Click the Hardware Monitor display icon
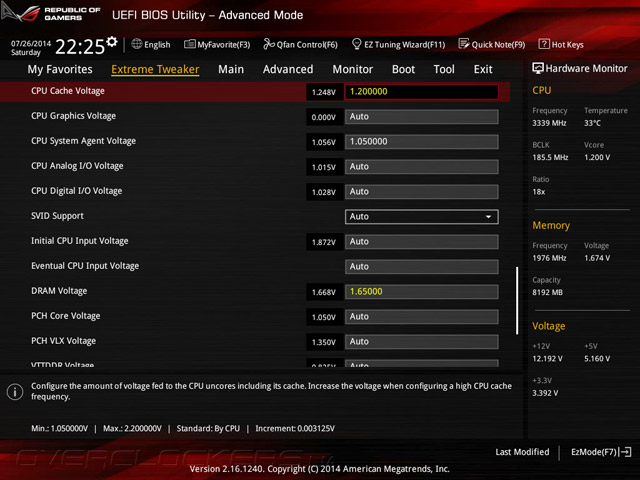Image resolution: width=640 pixels, height=480 pixels. tap(538, 68)
